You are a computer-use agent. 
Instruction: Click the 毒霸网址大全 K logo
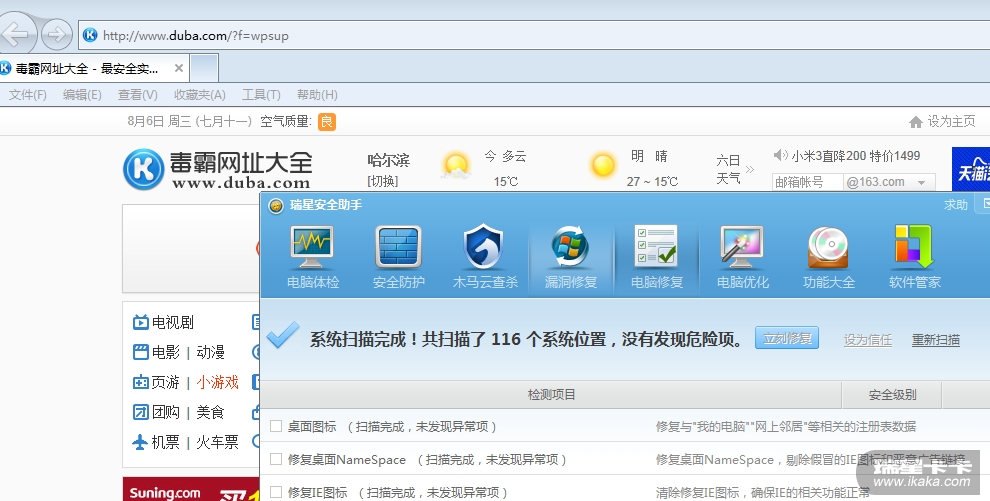(143, 168)
